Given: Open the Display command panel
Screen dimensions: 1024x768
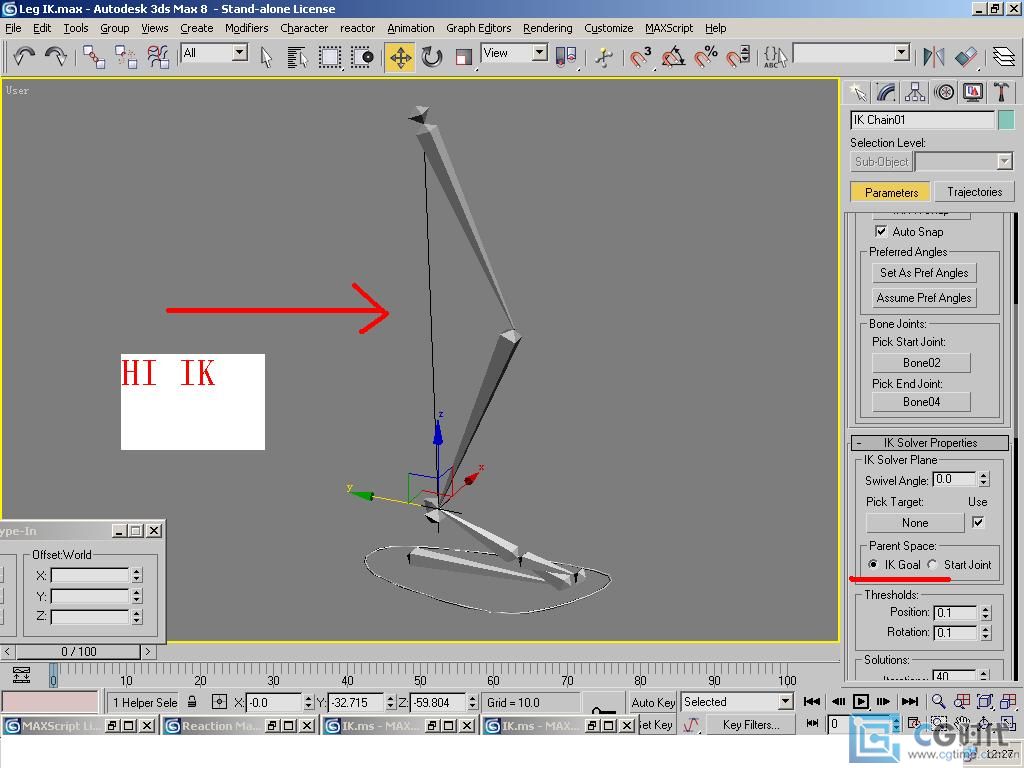Looking at the screenshot, I should [x=972, y=92].
